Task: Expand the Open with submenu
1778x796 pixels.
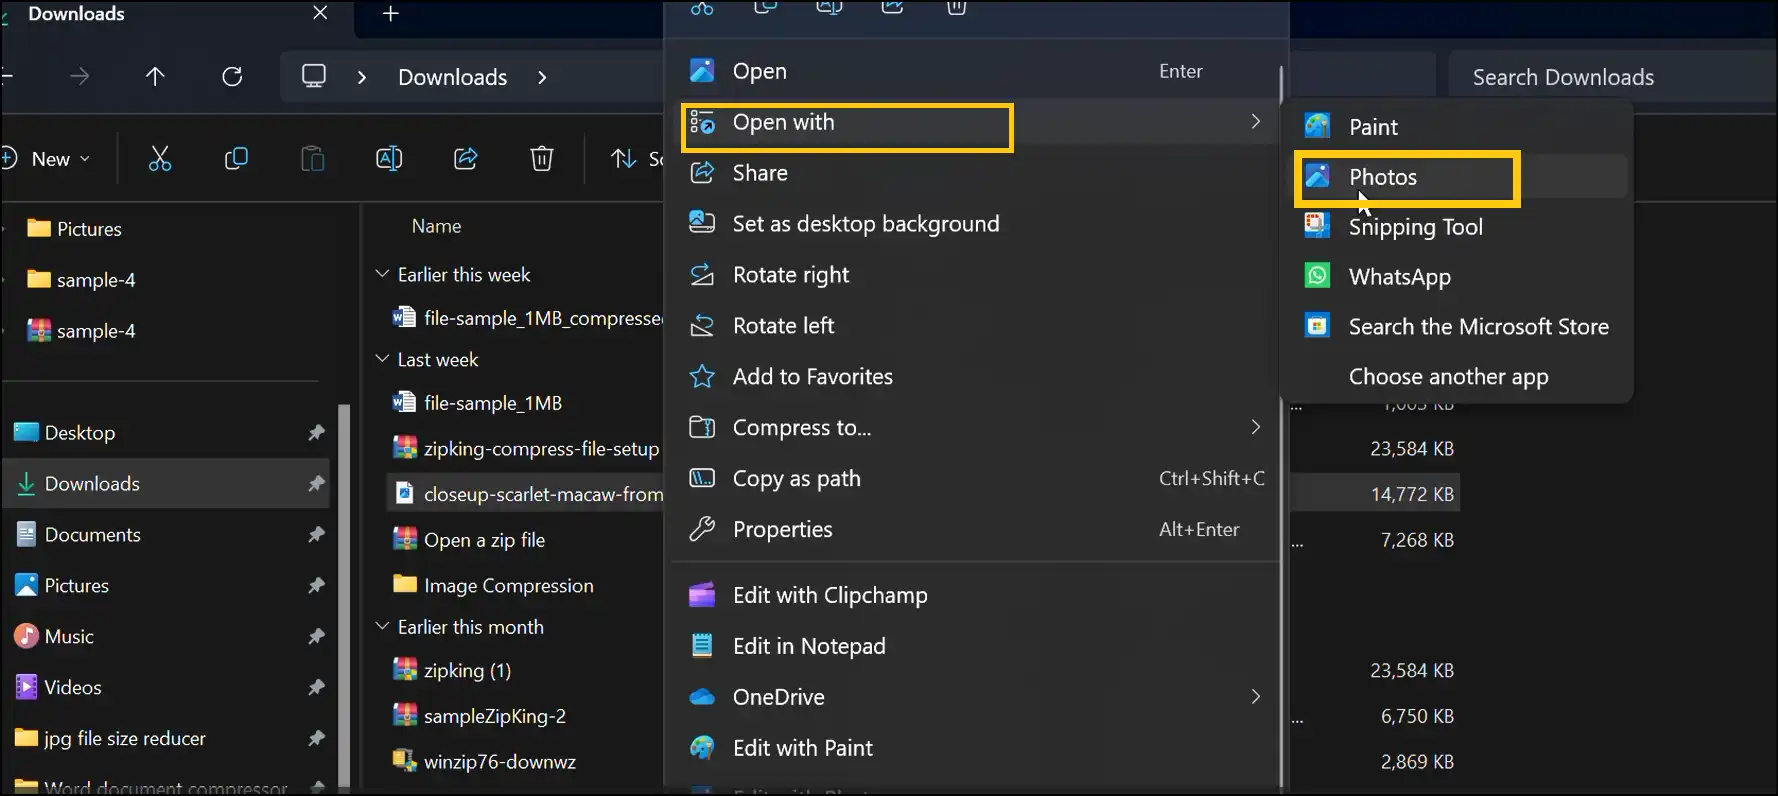Action: click(975, 122)
